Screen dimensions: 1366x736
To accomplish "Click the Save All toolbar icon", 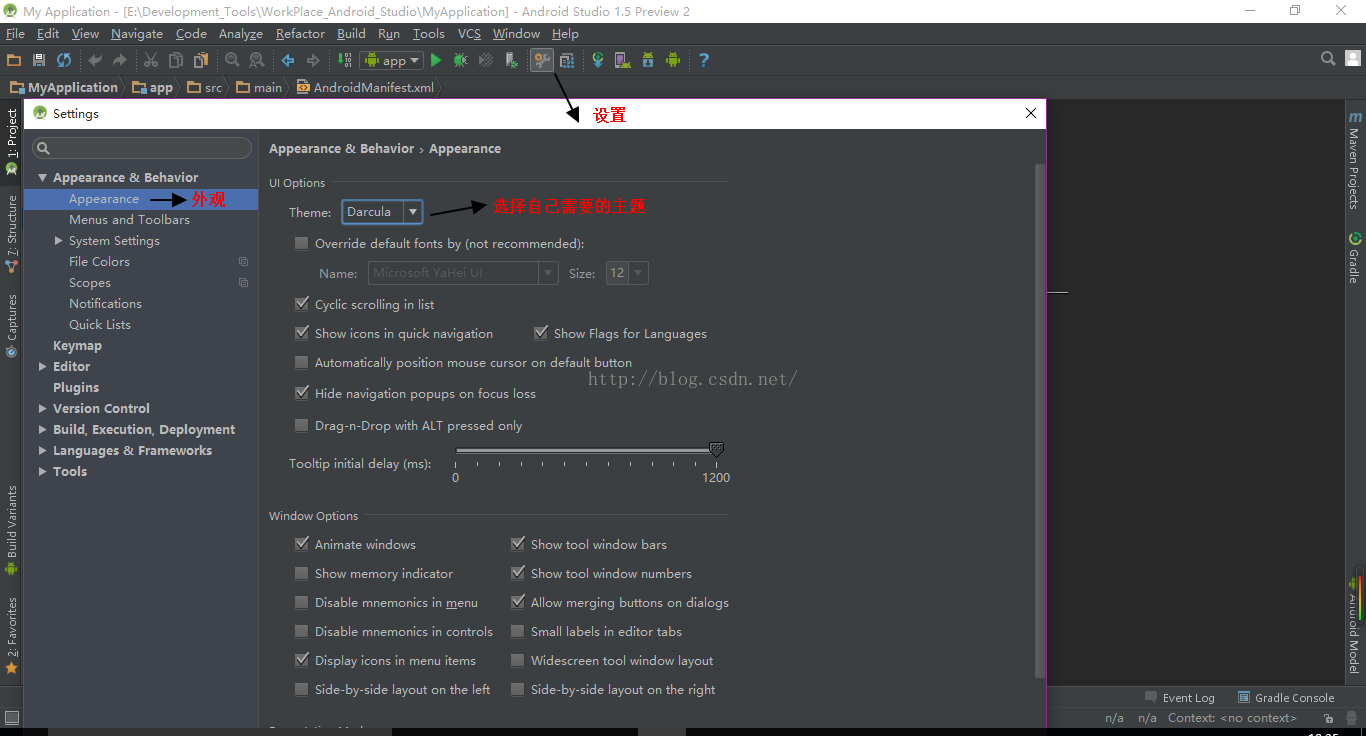I will coord(39,60).
